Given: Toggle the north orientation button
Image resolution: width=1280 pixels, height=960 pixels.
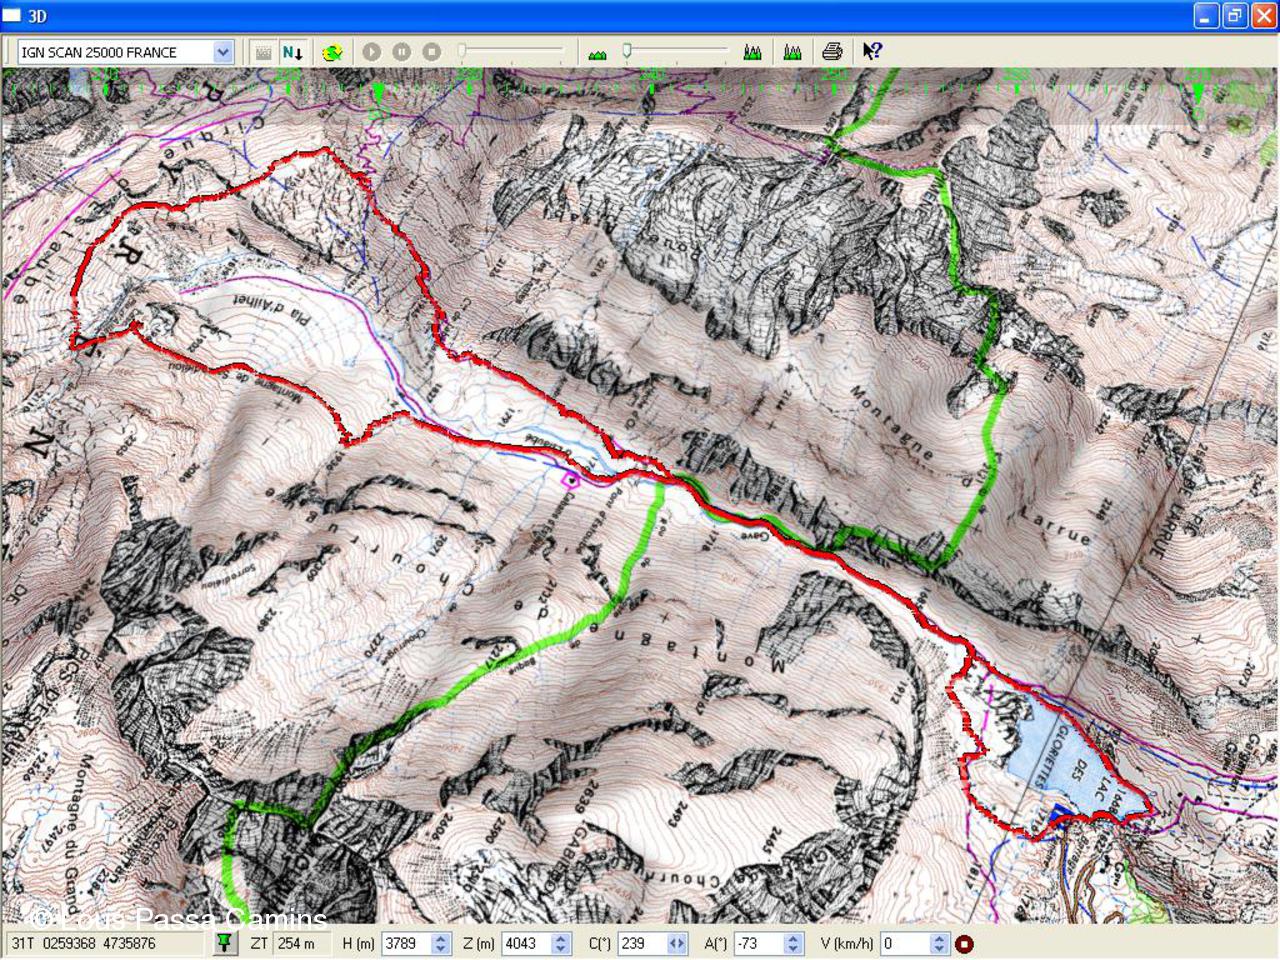Looking at the screenshot, I should pos(292,52).
